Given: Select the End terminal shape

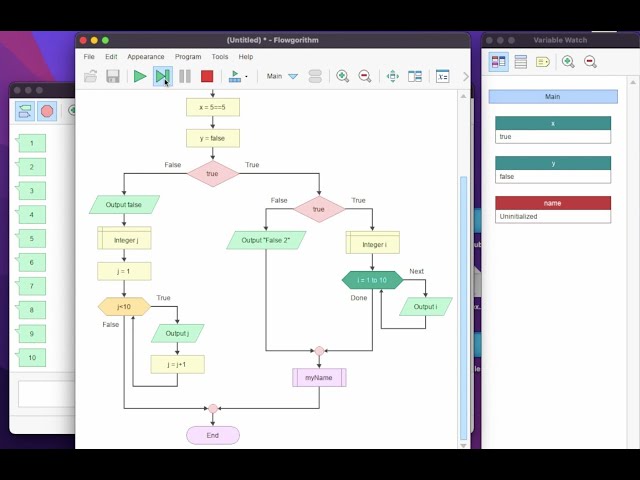Looking at the screenshot, I should [x=213, y=435].
